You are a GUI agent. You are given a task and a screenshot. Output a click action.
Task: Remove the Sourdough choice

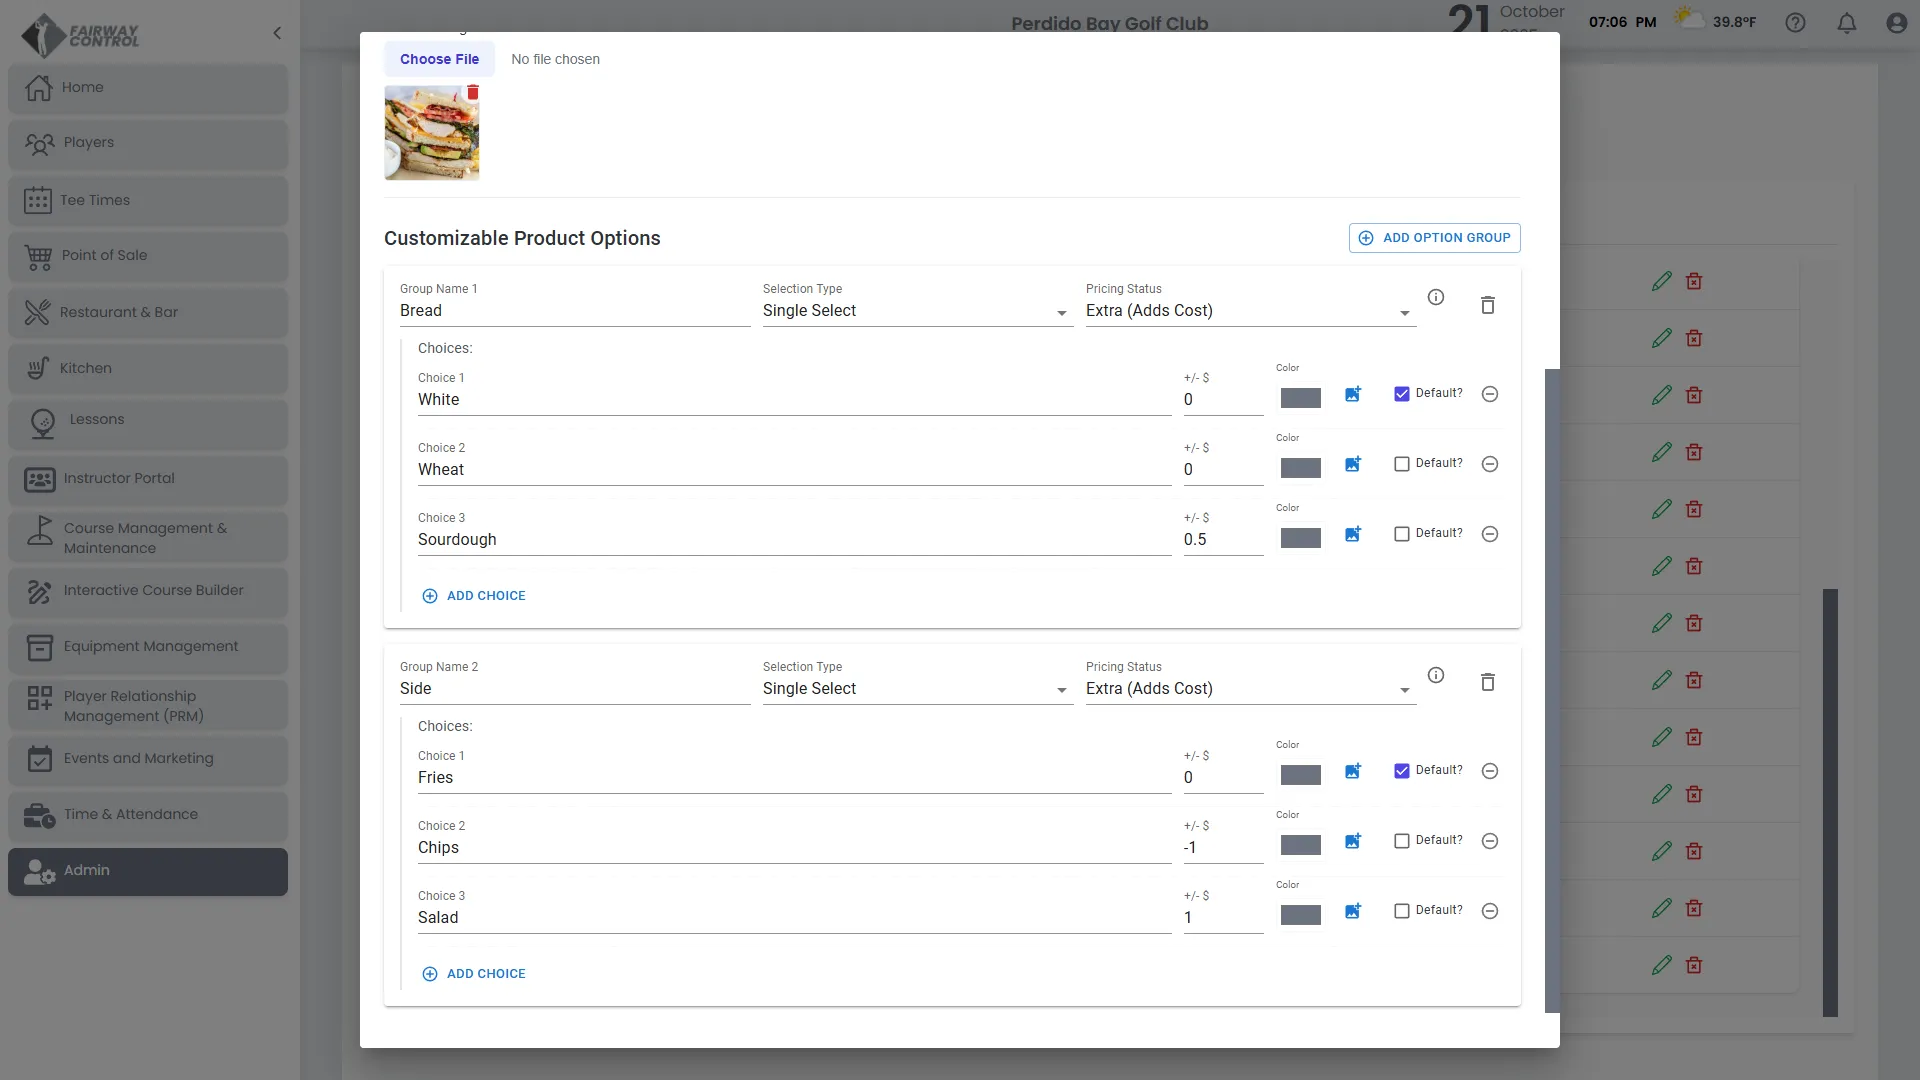1490,534
